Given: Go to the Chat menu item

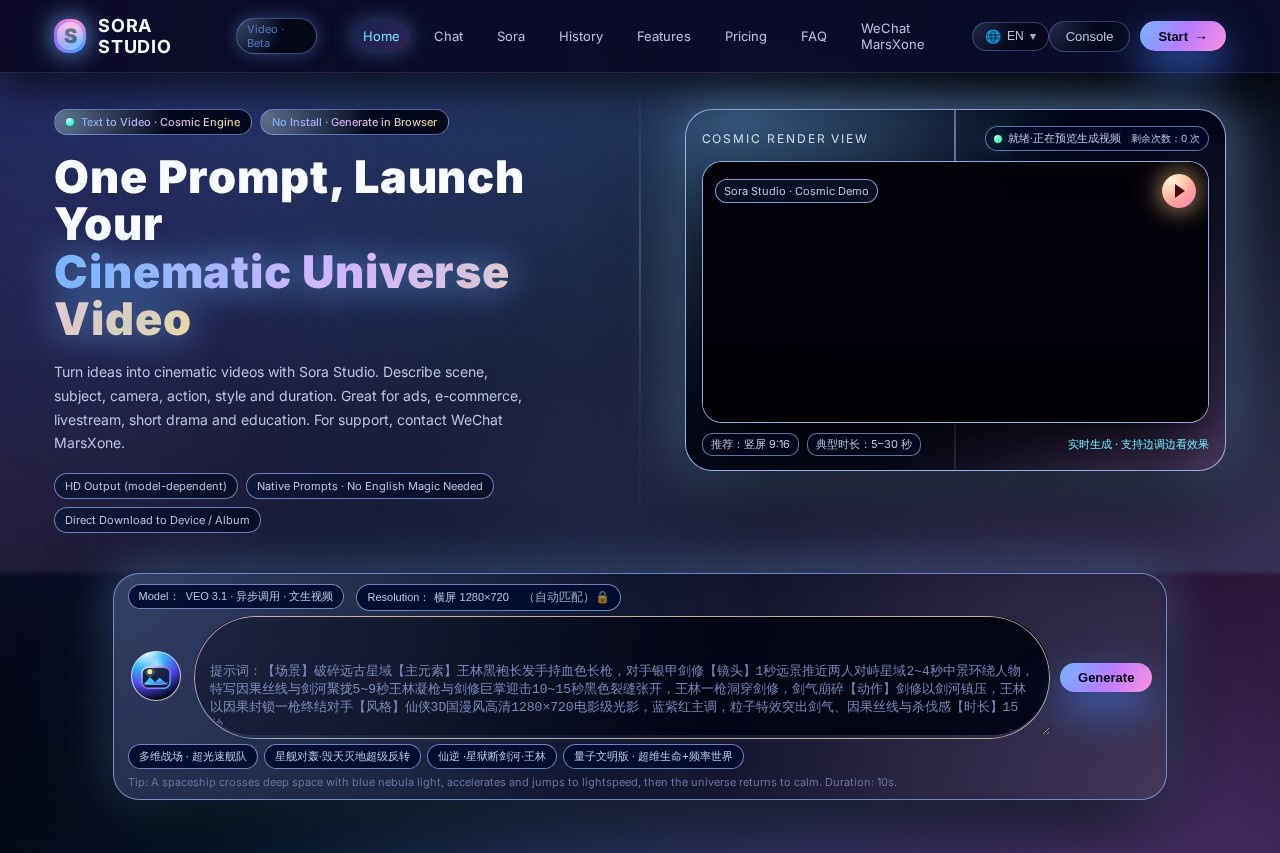Looking at the screenshot, I should coord(448,36).
